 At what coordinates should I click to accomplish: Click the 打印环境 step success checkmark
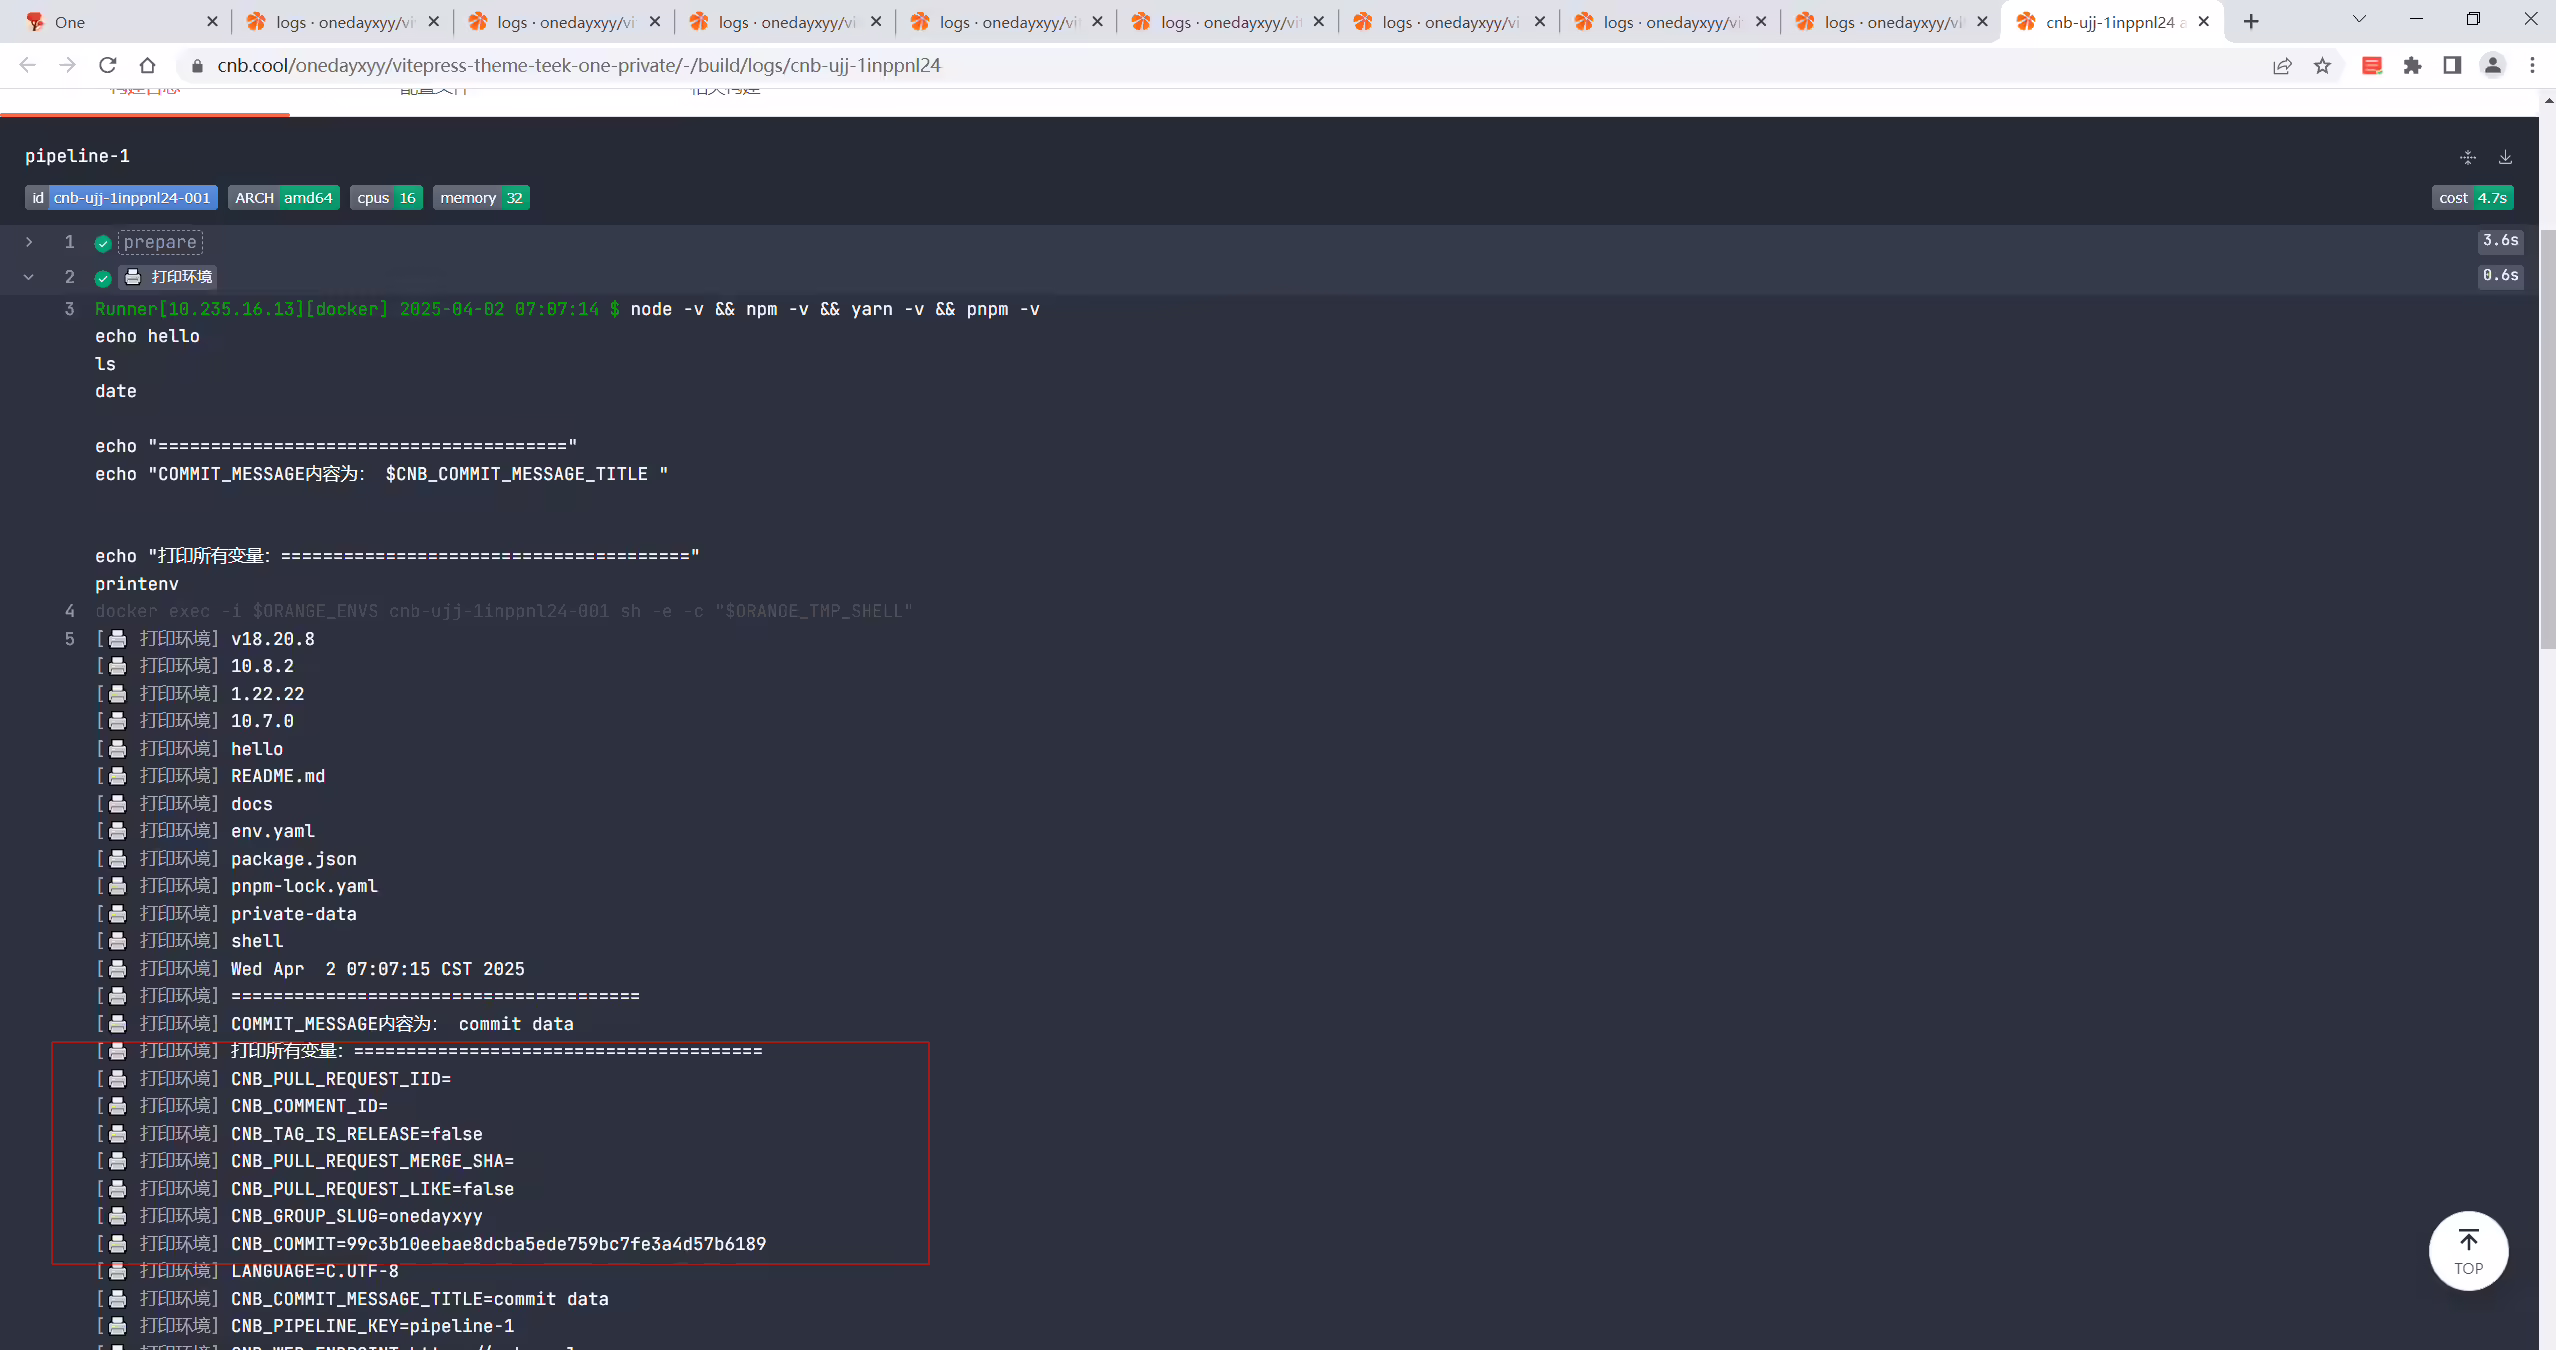coord(102,278)
